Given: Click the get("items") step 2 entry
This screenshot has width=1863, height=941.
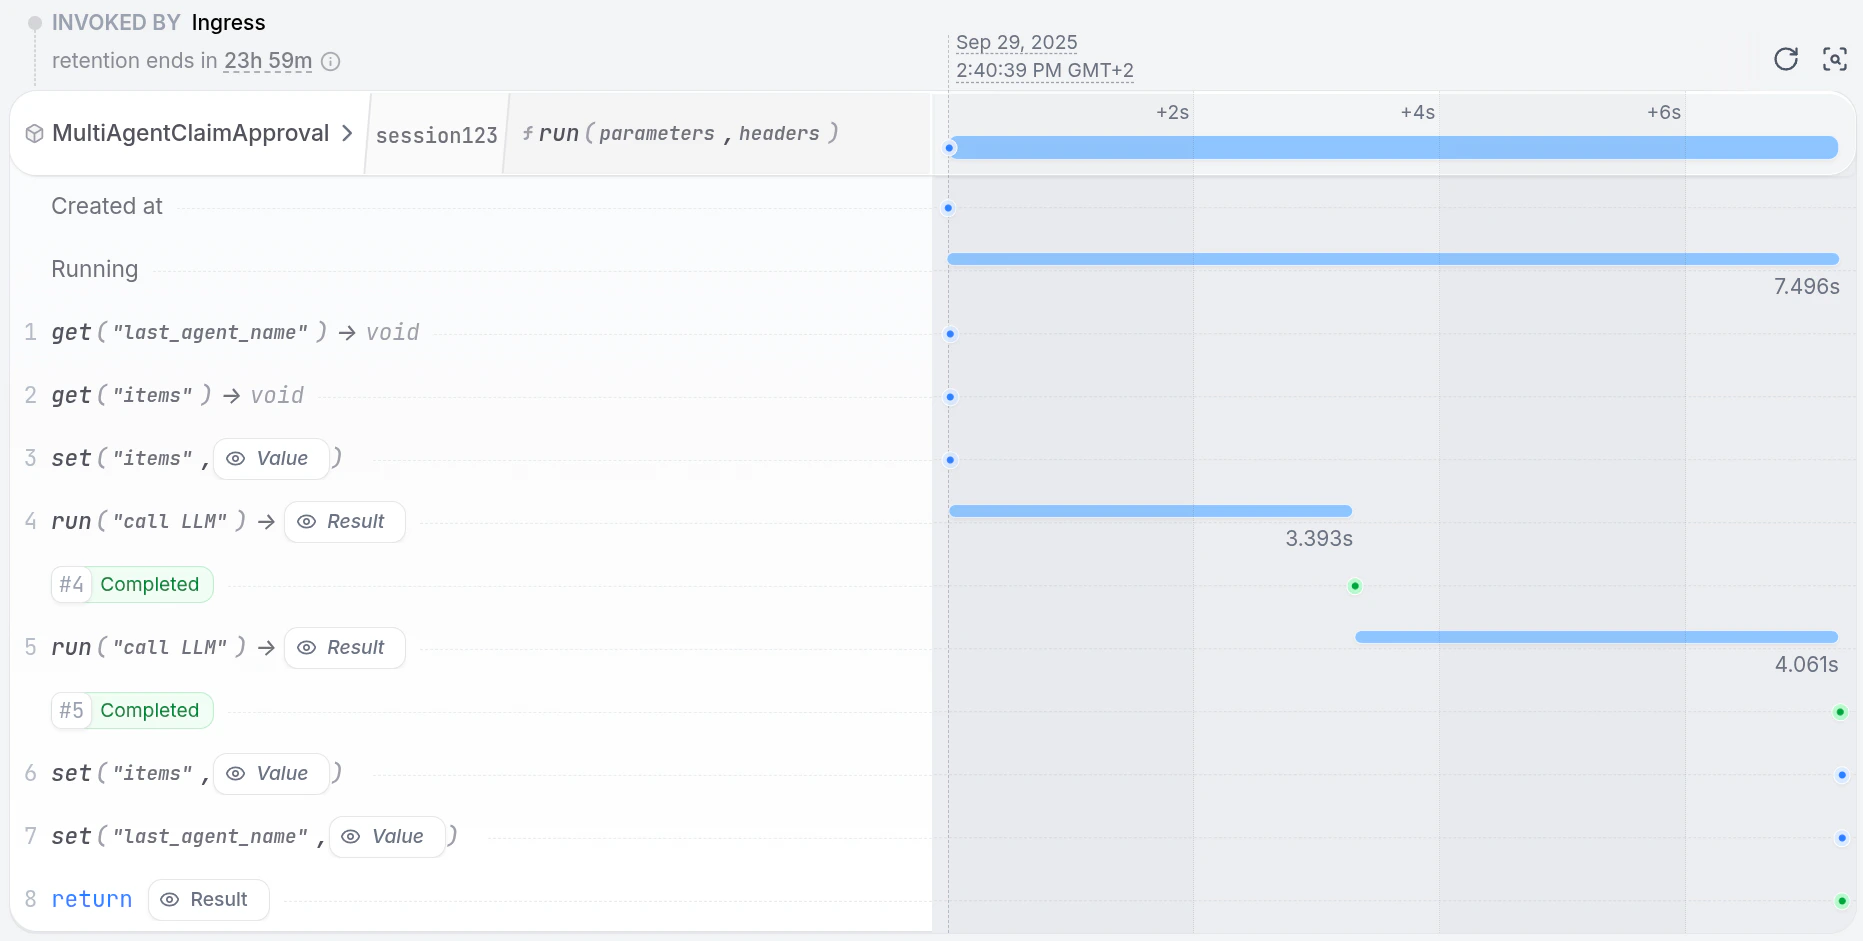Looking at the screenshot, I should click(177, 395).
